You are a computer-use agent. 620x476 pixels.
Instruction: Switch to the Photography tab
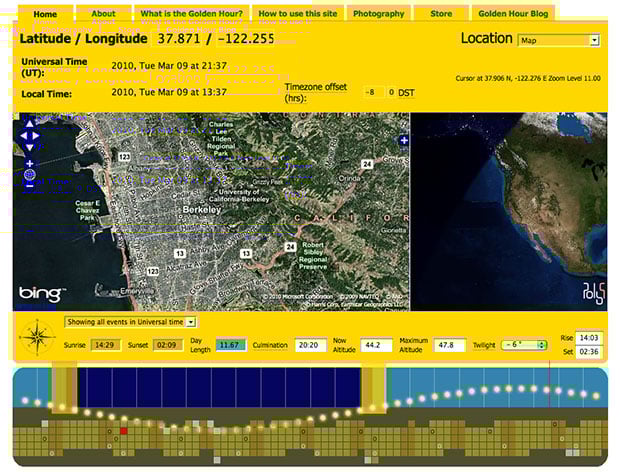379,14
